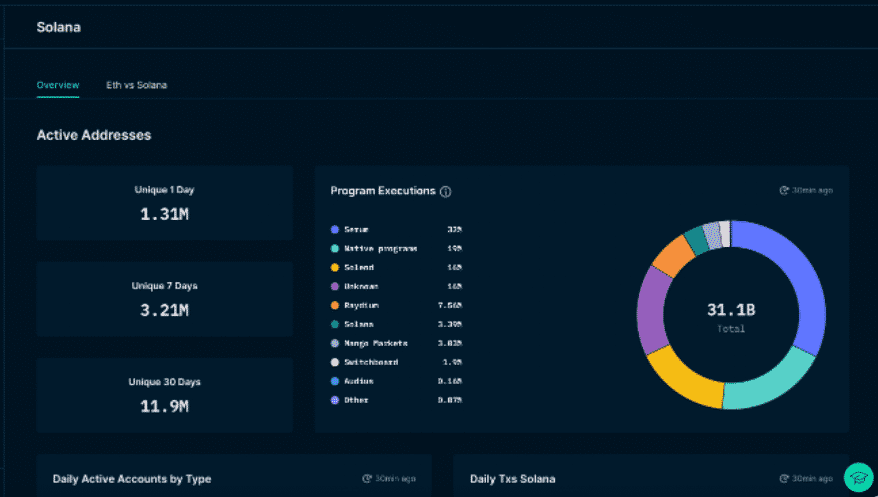Click the 31.1B total value
The width and height of the screenshot is (878, 497).
[731, 310]
